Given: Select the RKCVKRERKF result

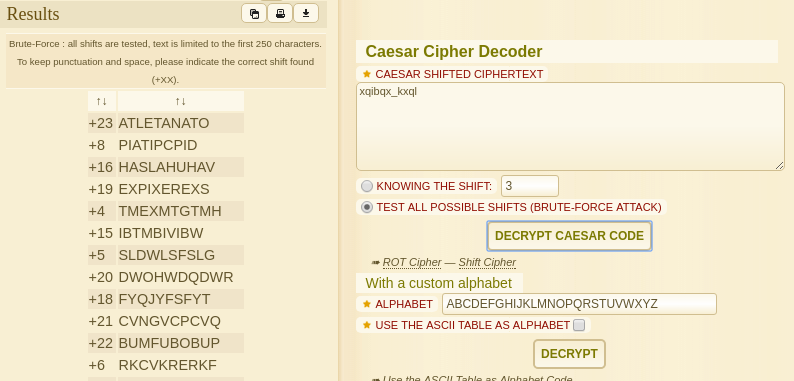Looking at the screenshot, I should [167, 365].
